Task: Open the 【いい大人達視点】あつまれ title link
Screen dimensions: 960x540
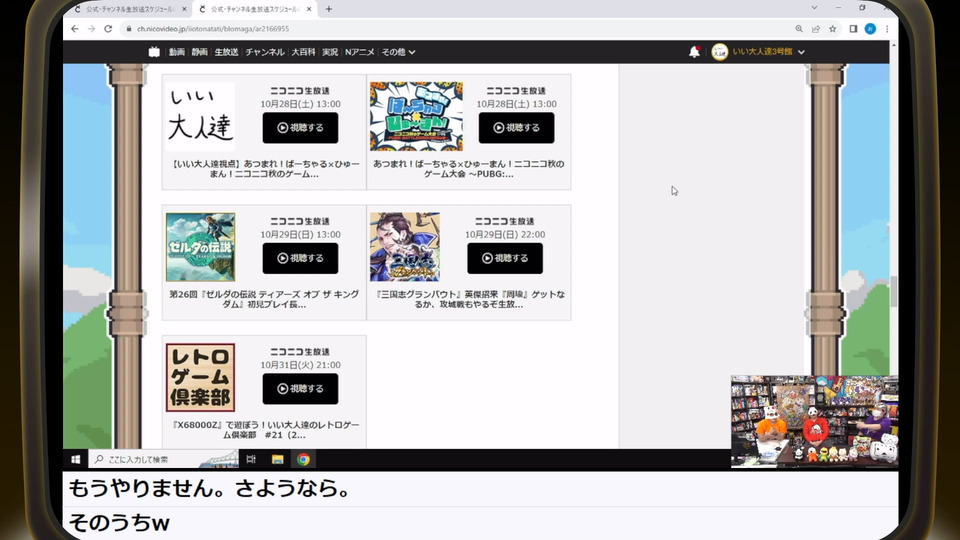Action: pyautogui.click(x=264, y=169)
